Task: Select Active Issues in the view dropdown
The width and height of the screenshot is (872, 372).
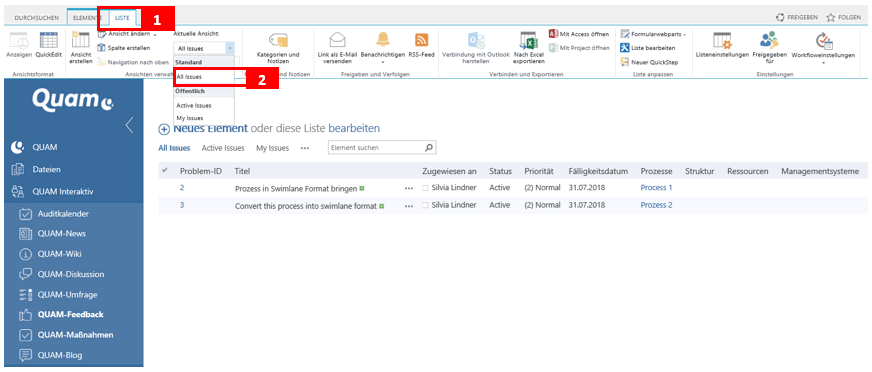Action: (x=194, y=105)
